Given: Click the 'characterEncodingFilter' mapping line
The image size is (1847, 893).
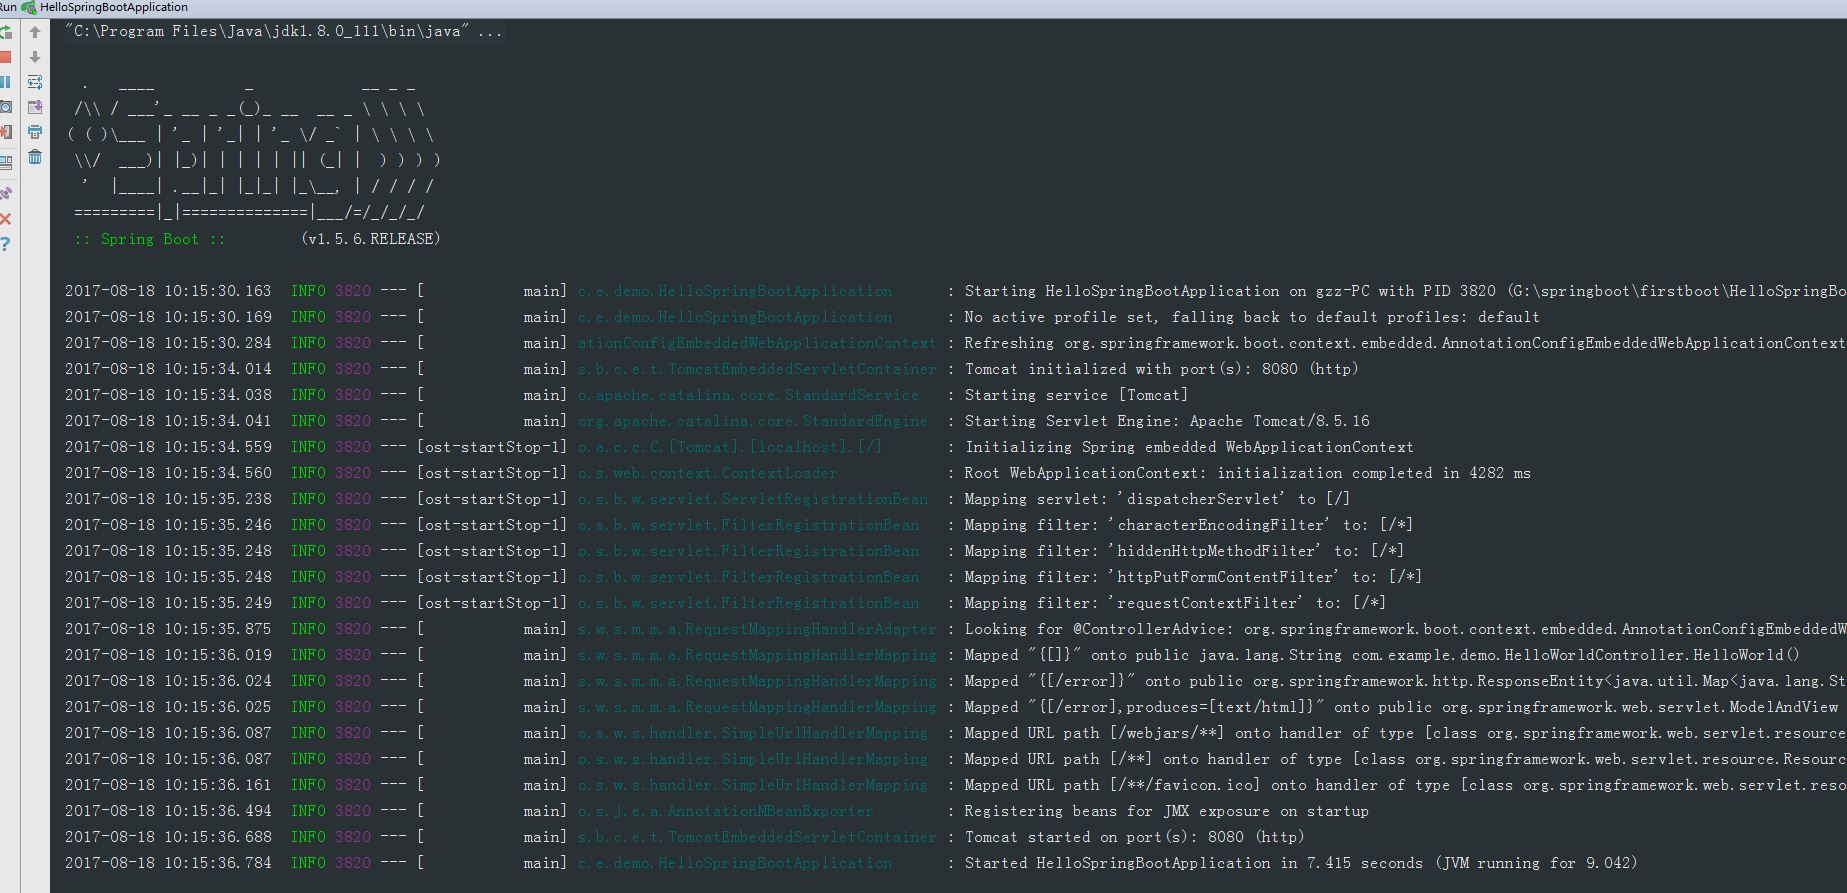Looking at the screenshot, I should click(x=1189, y=525).
